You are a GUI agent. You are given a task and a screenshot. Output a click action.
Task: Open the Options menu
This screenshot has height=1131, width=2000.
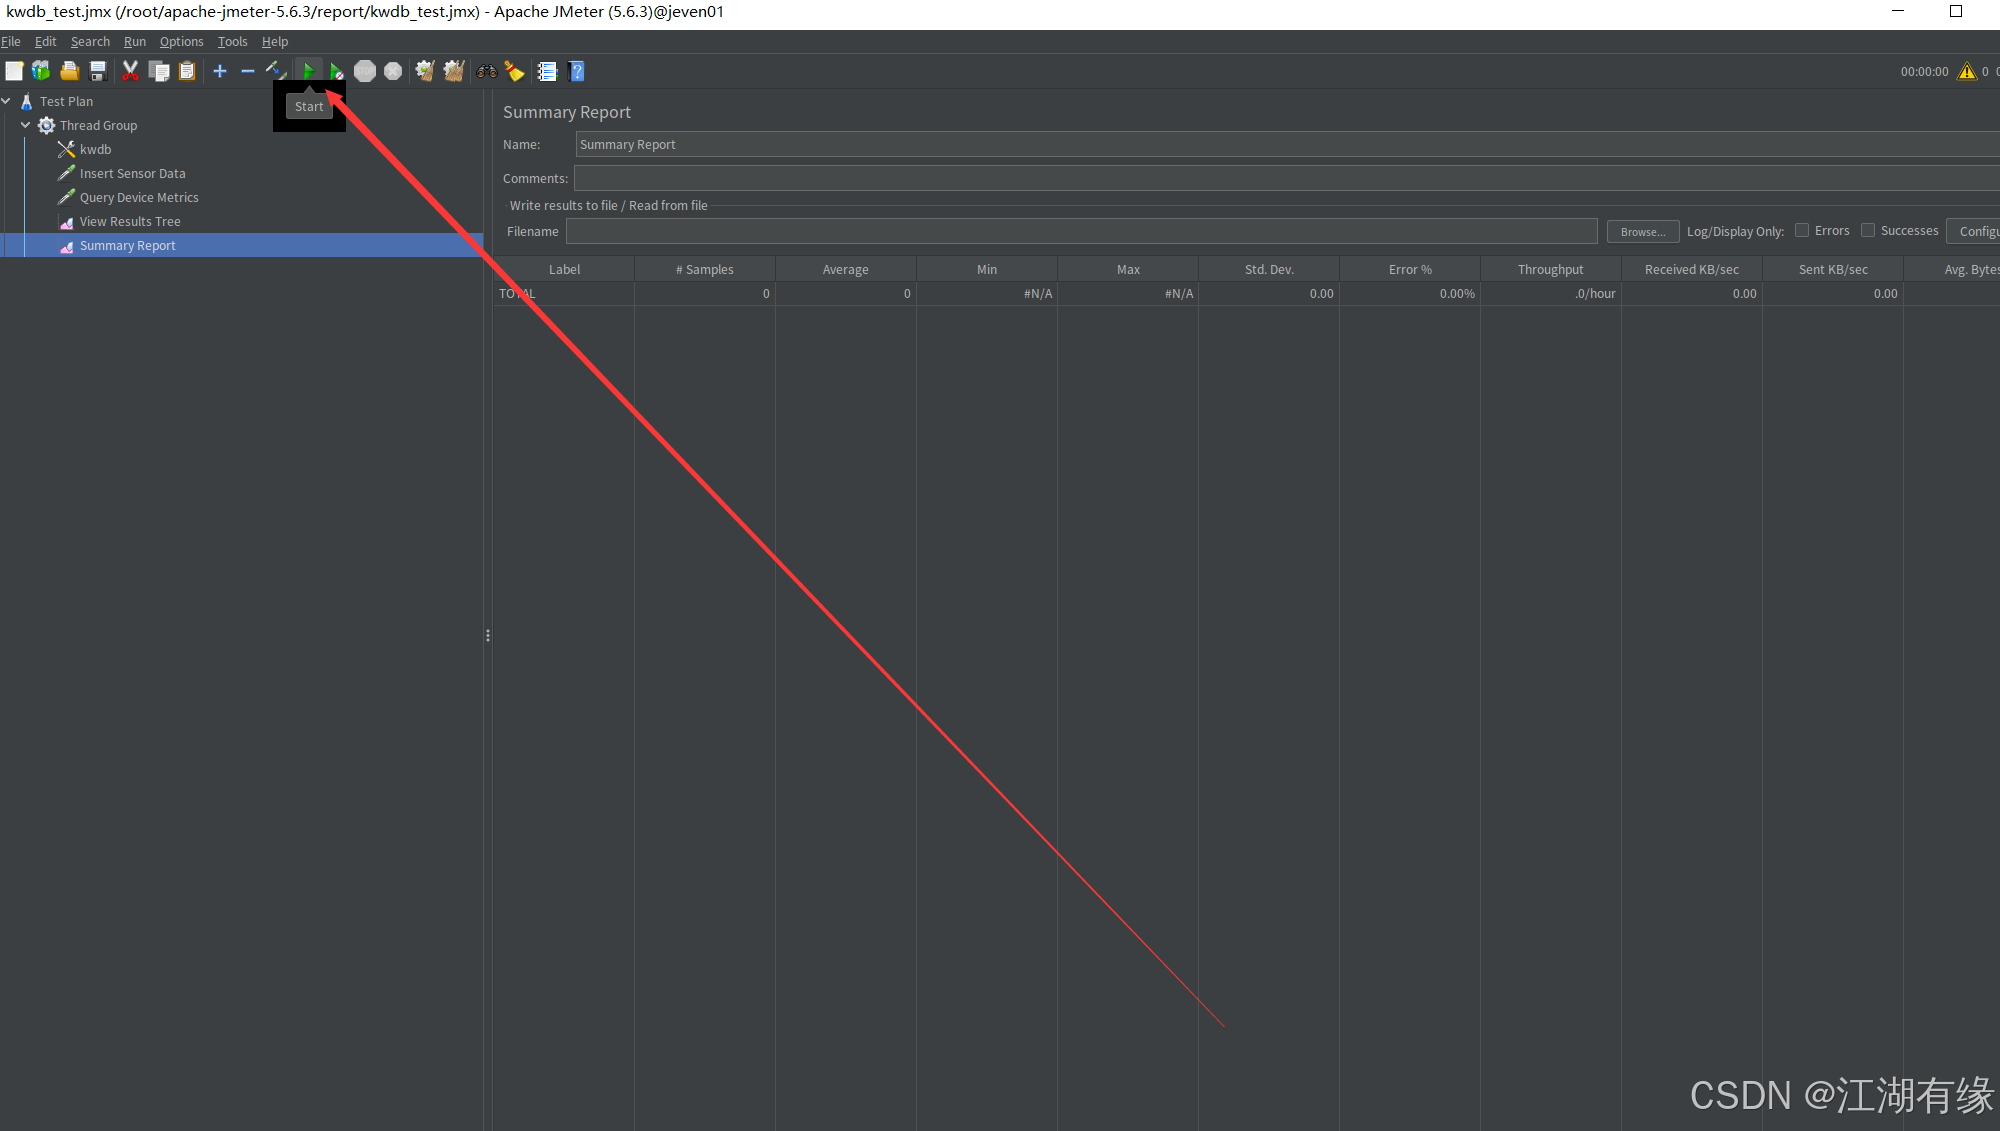[x=181, y=41]
